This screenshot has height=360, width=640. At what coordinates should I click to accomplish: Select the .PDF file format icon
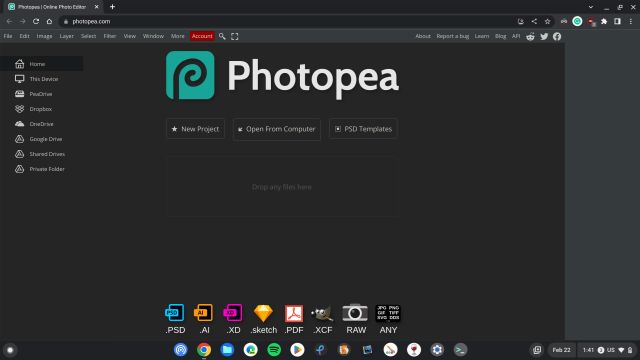click(x=294, y=319)
